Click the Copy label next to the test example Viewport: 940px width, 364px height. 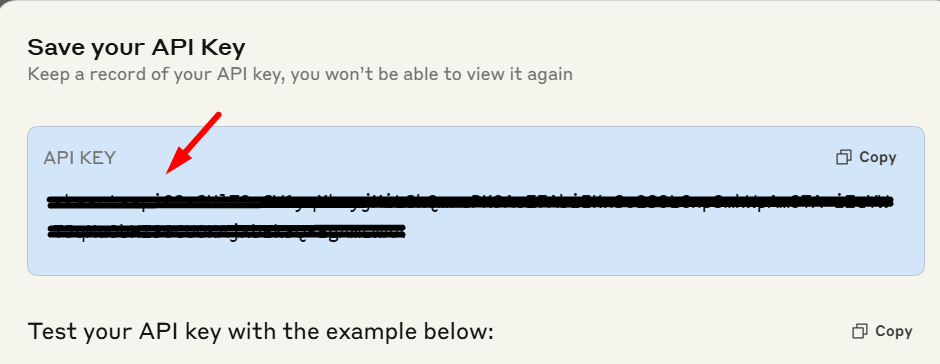click(894, 331)
